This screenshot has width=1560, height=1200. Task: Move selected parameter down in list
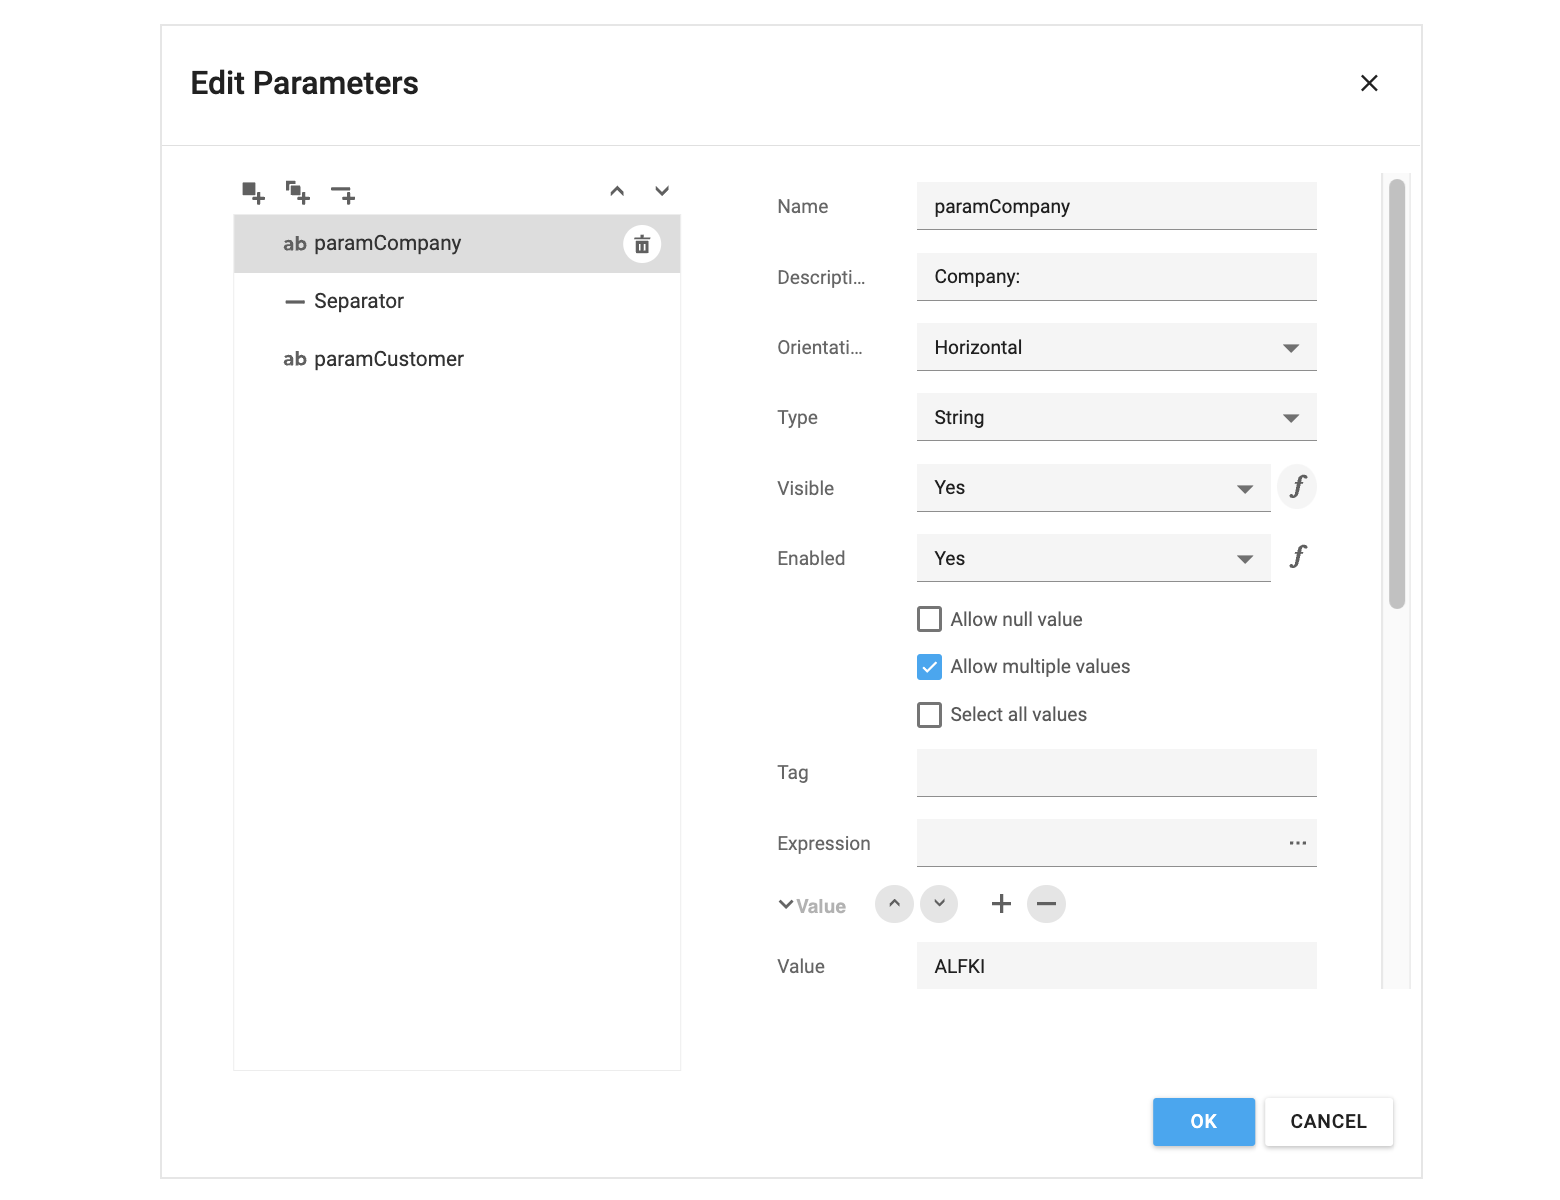tap(662, 191)
